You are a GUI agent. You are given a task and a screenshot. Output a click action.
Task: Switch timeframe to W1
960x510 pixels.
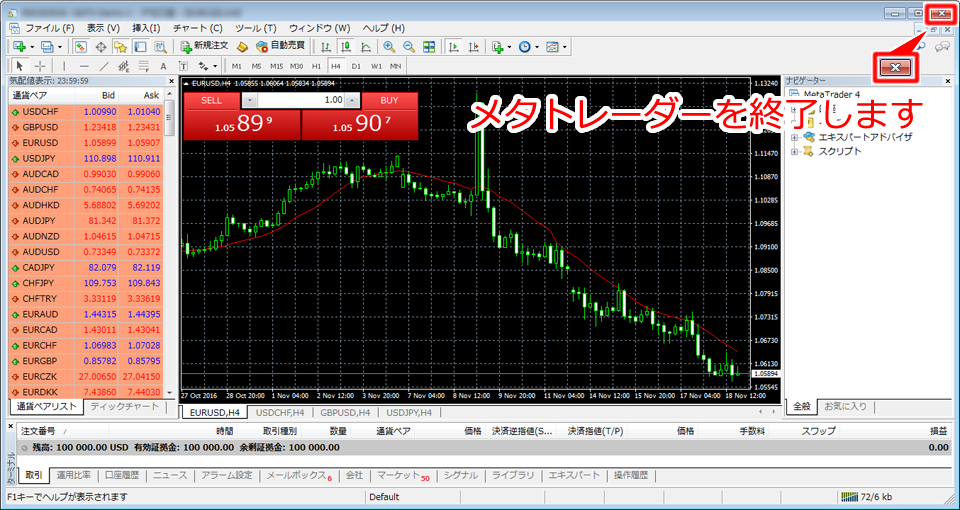pos(377,66)
